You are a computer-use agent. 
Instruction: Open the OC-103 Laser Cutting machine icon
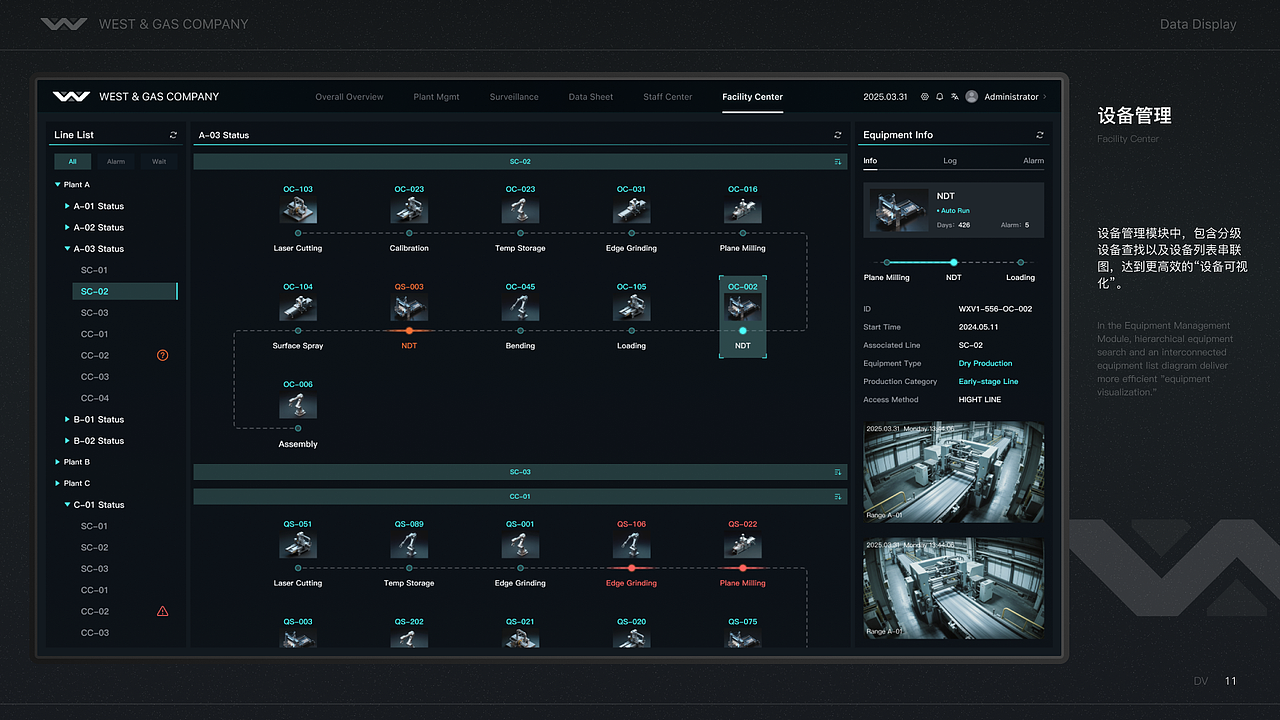pos(298,209)
